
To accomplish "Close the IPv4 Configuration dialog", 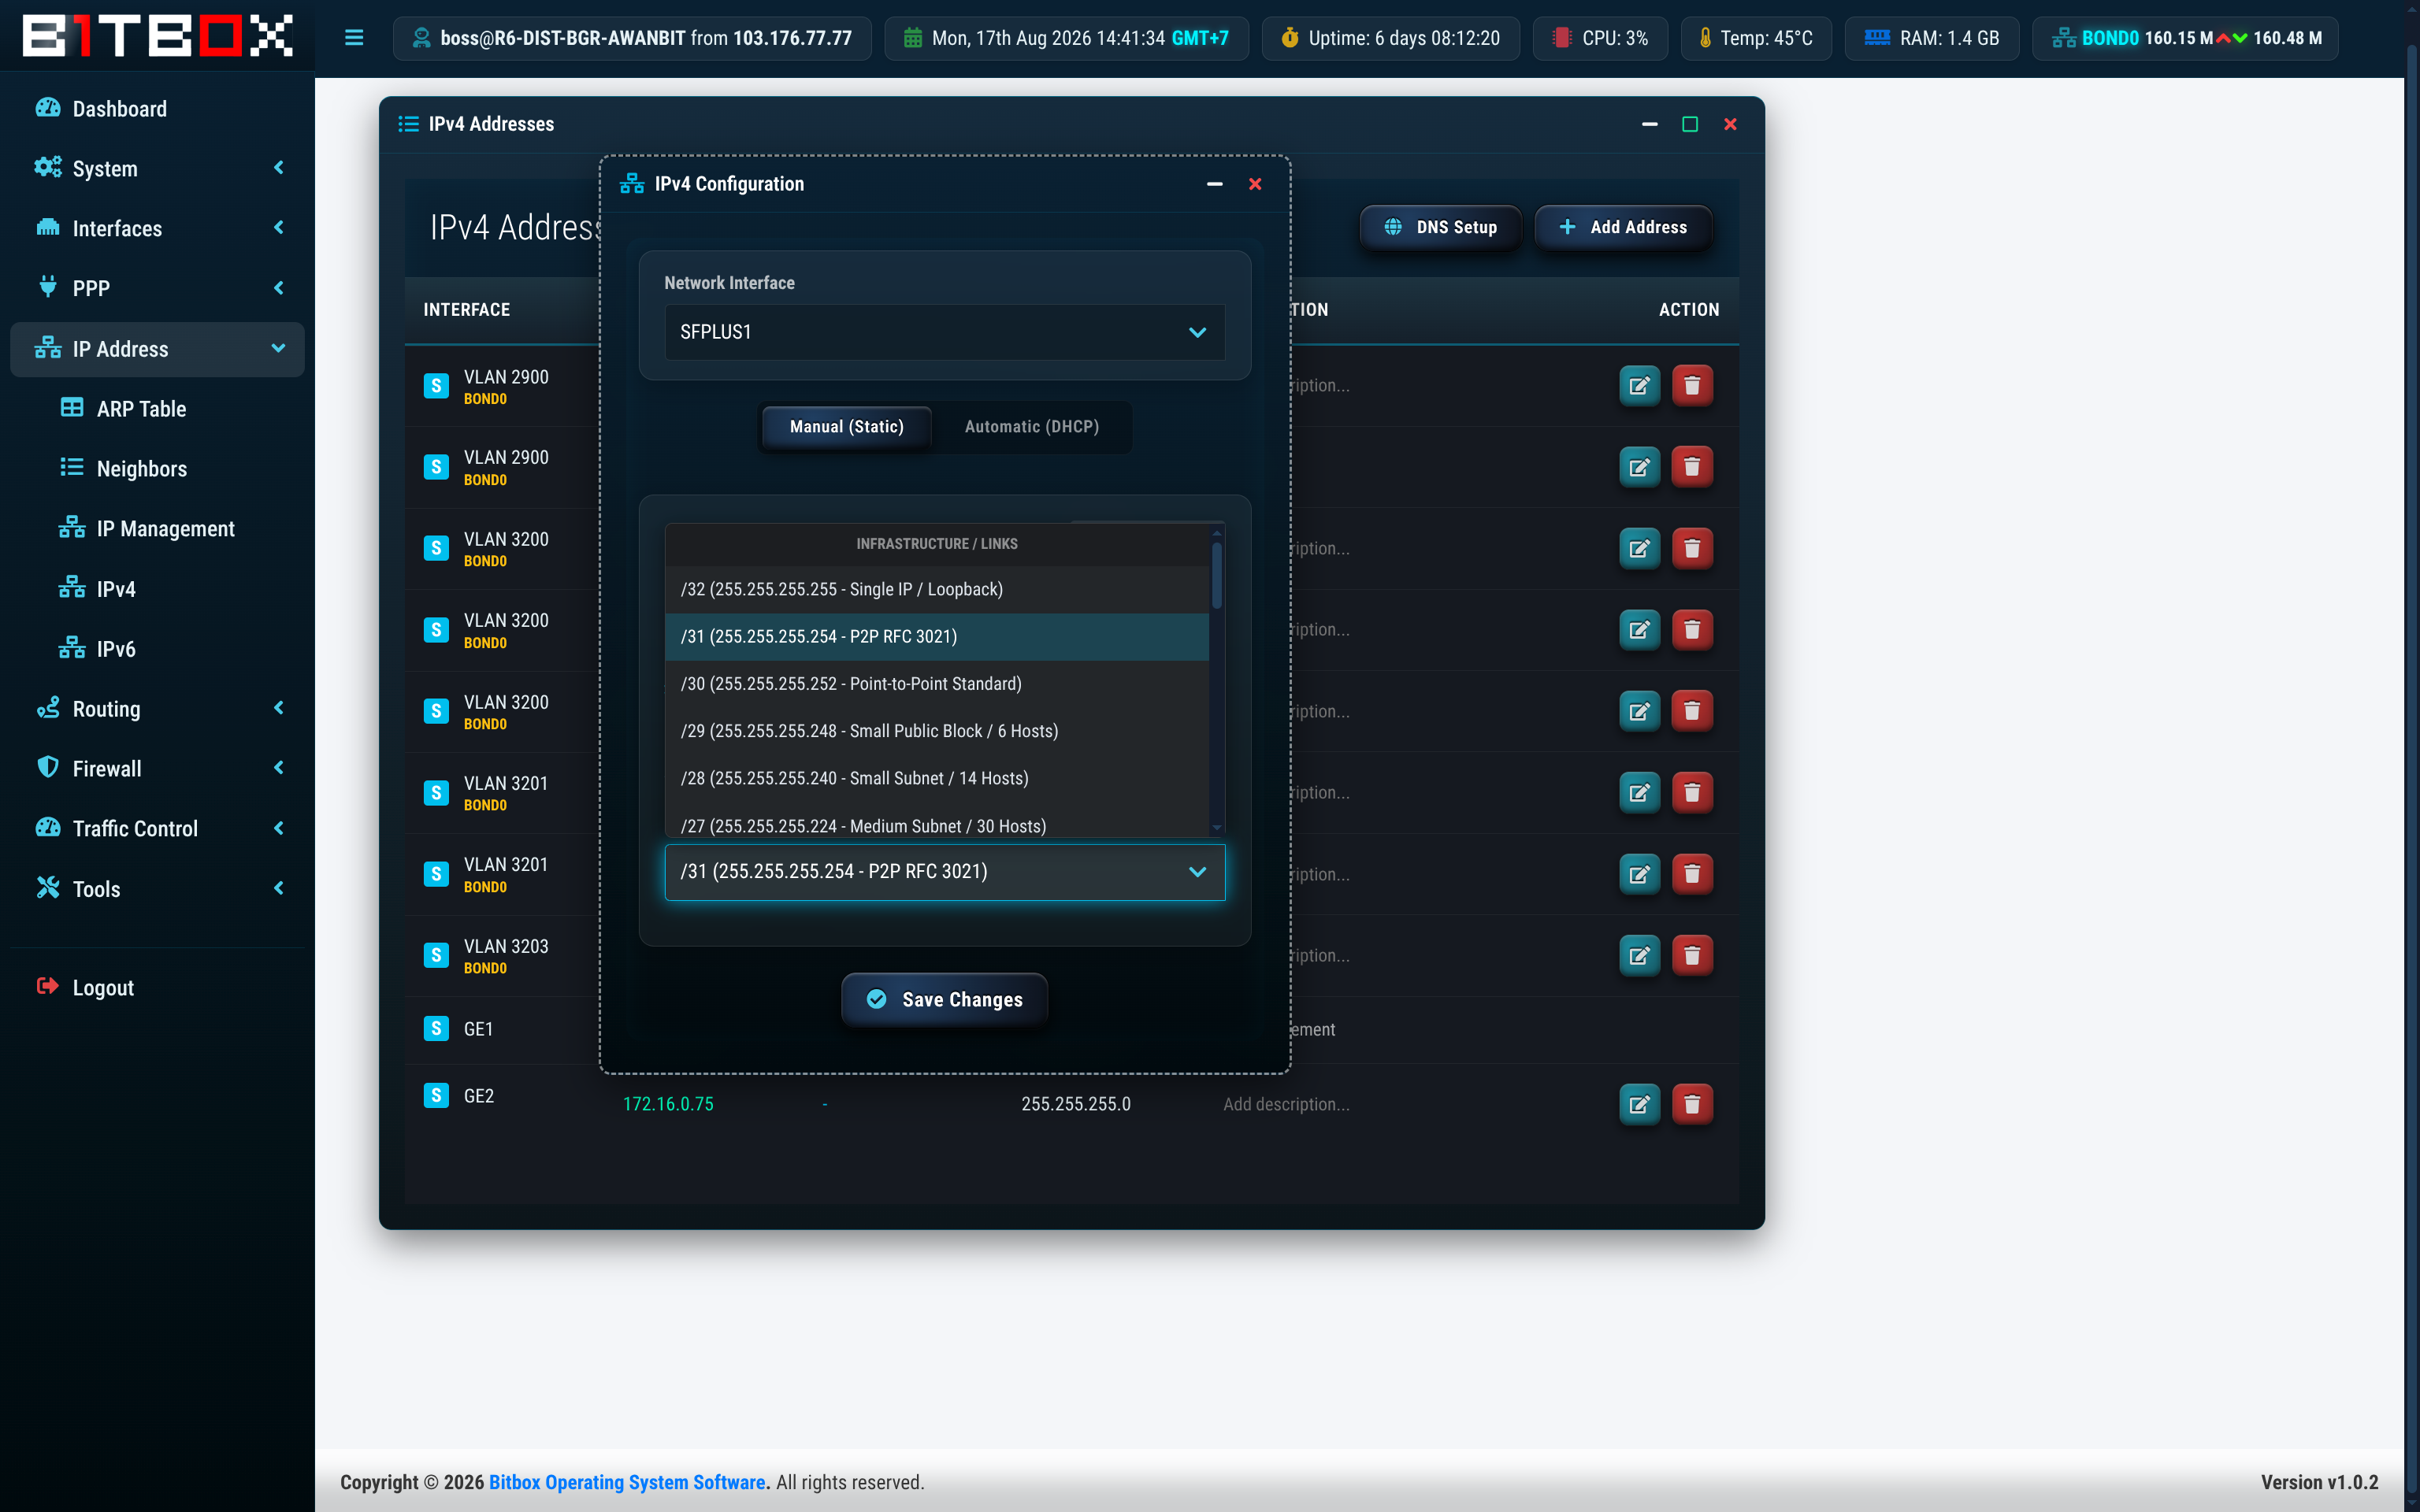I will [x=1255, y=184].
